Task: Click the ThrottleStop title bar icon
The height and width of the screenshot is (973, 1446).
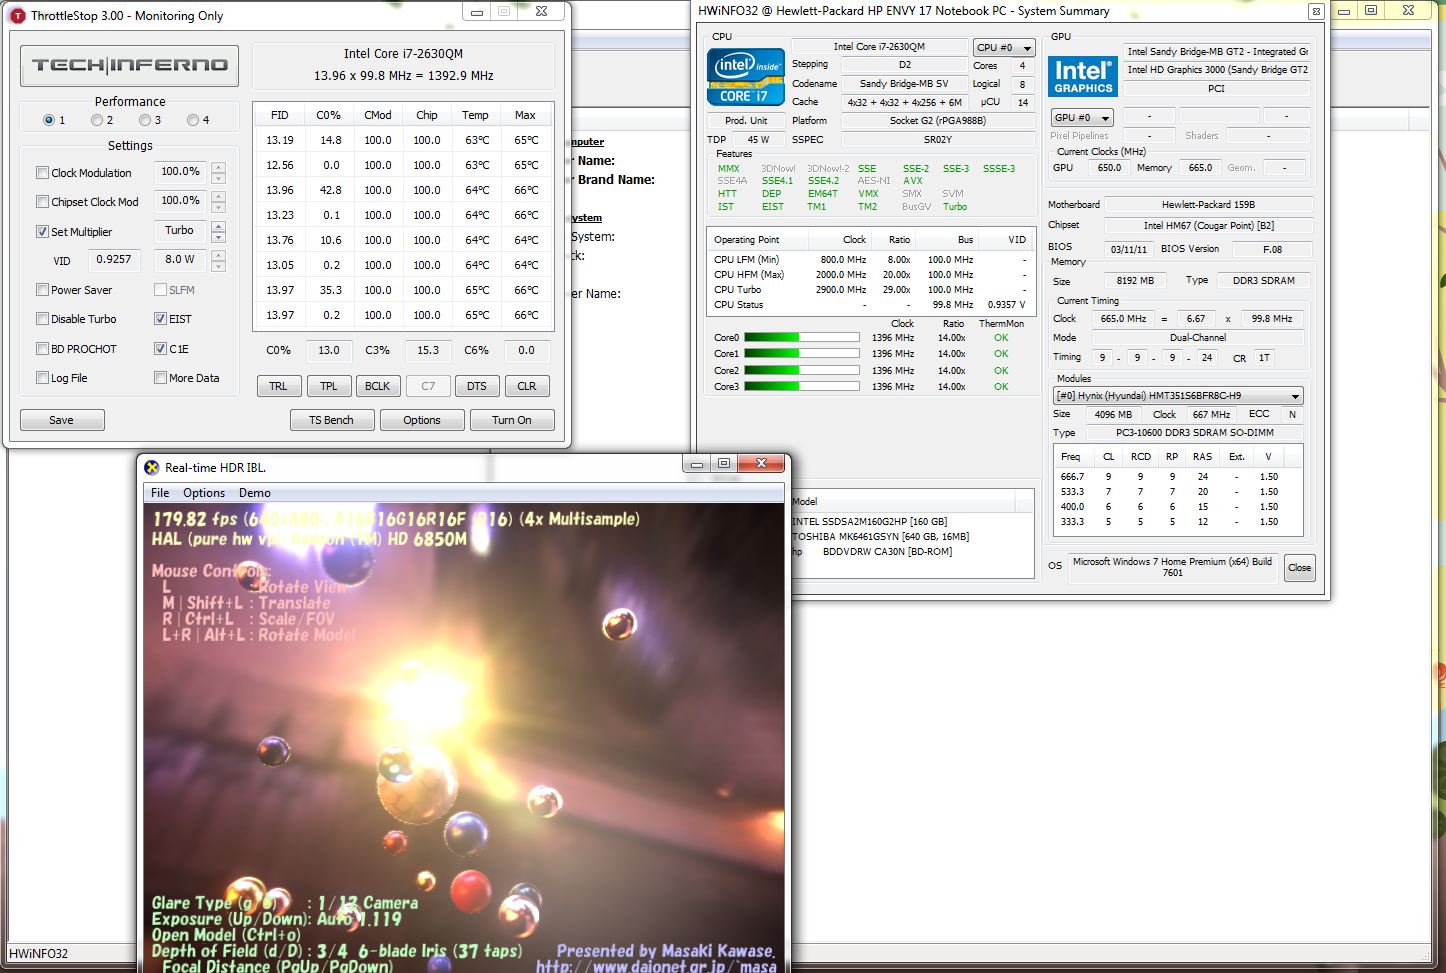Action: click(x=17, y=15)
